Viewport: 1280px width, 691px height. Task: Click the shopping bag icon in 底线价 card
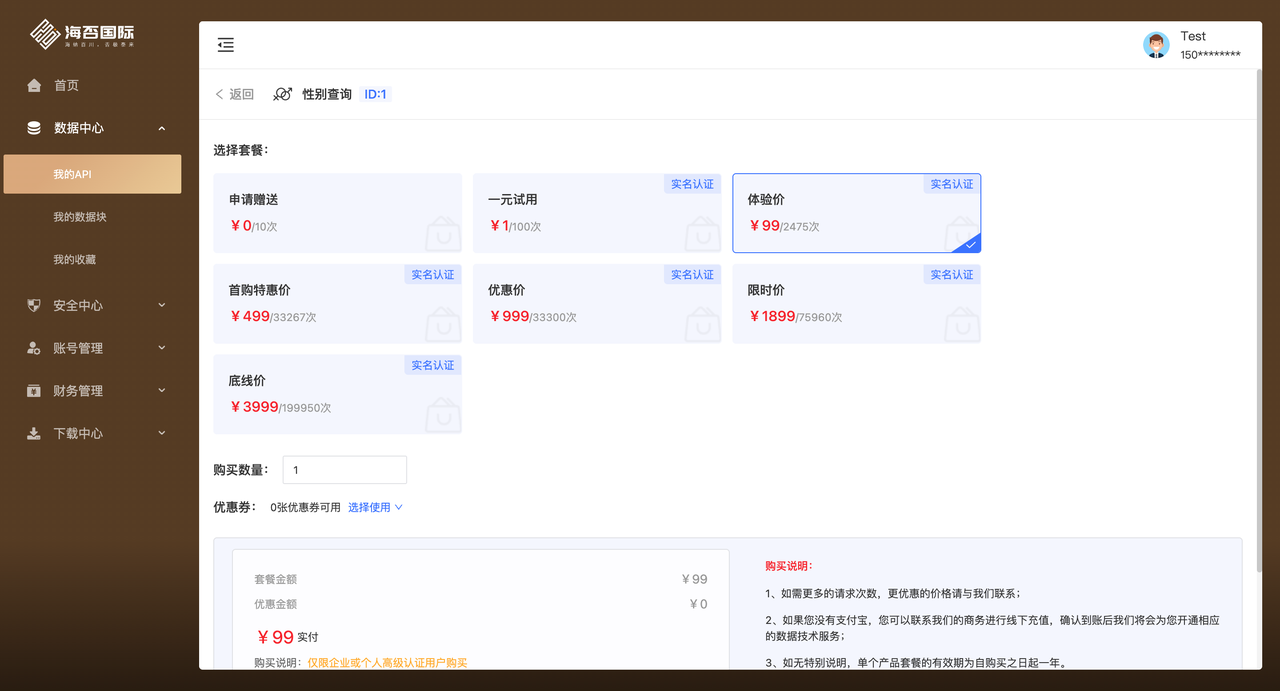pos(443,415)
